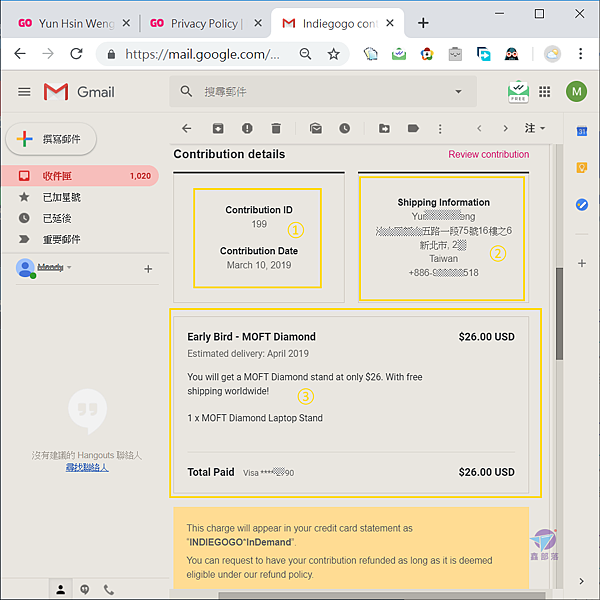
Task: Navigate back in browser history
Action: [x=20, y=54]
